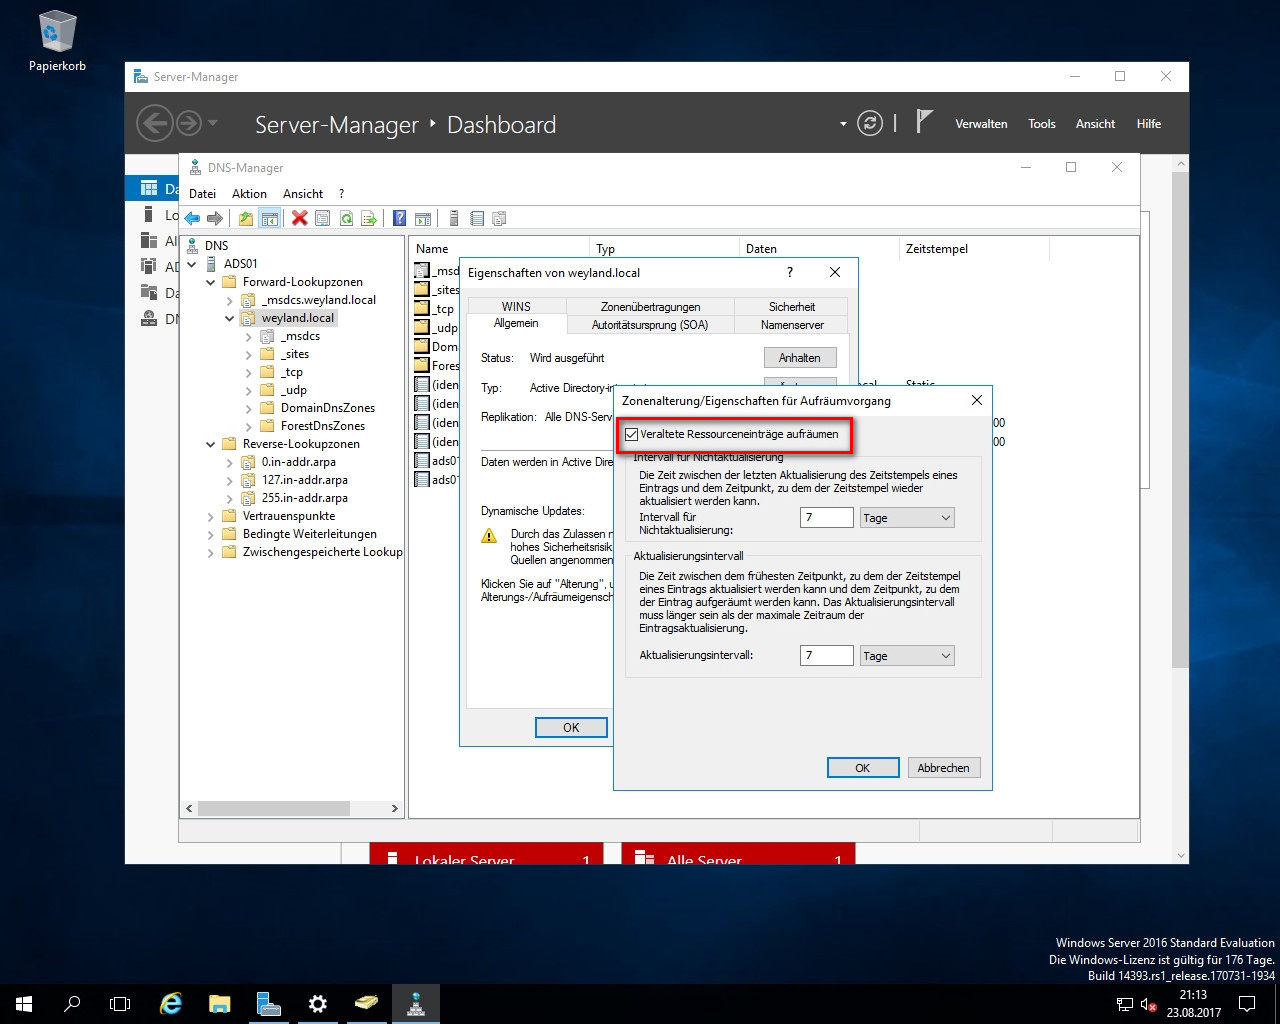Click the blue help question mark icon
Image resolution: width=1280 pixels, height=1024 pixels.
[x=399, y=218]
